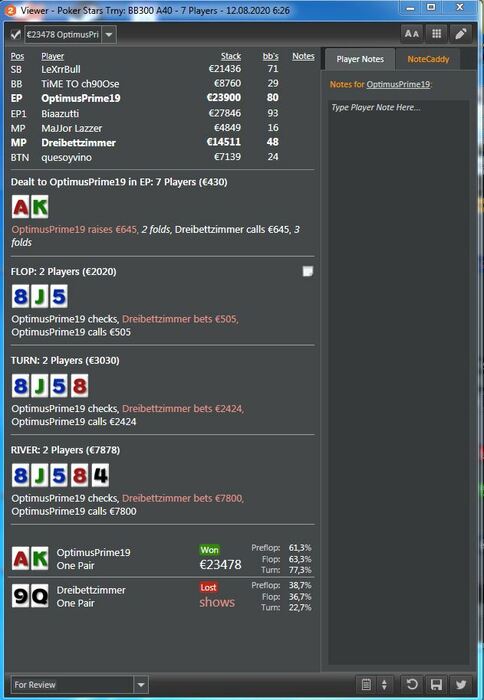The width and height of the screenshot is (484, 700).
Task: Click the save floppy disk icon
Action: tap(436, 684)
